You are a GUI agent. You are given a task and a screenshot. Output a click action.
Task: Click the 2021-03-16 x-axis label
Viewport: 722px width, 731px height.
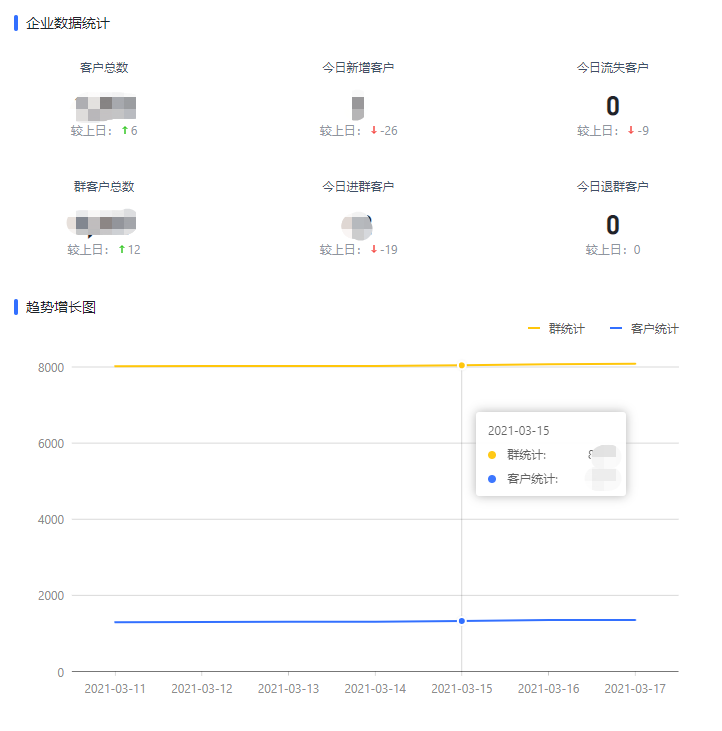coord(549,689)
